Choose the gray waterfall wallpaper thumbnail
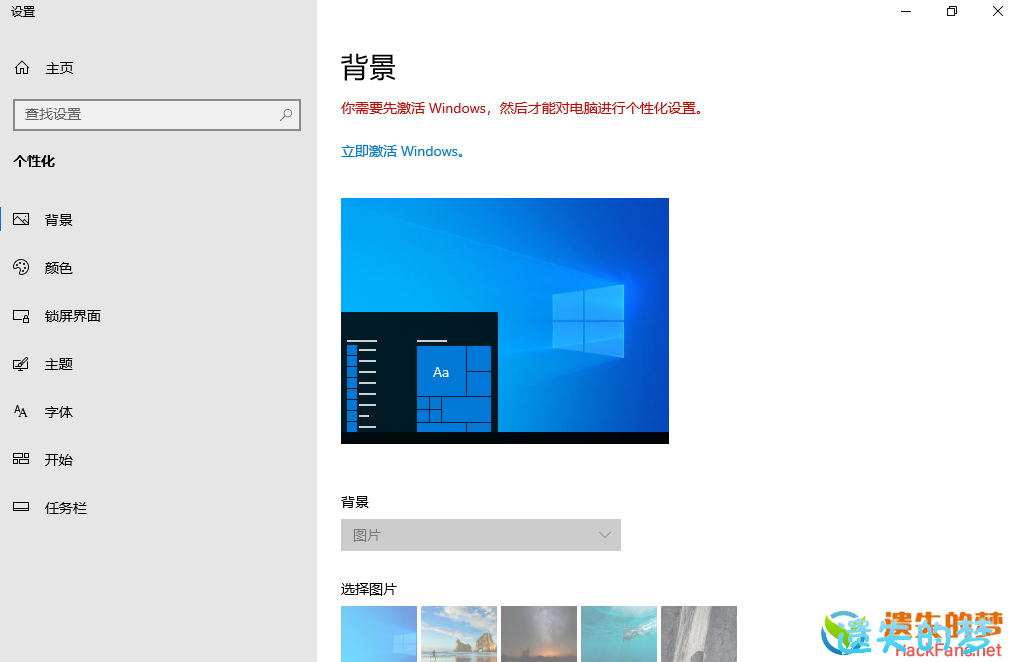 click(x=699, y=634)
